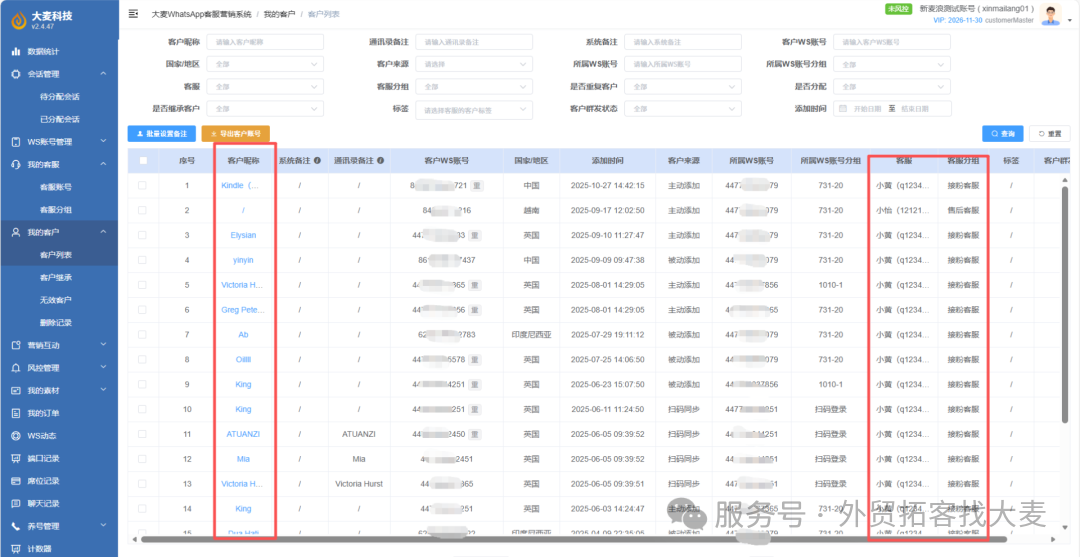The image size is (1080, 557).
Task: Open the 标签 selection field
Action: click(474, 109)
